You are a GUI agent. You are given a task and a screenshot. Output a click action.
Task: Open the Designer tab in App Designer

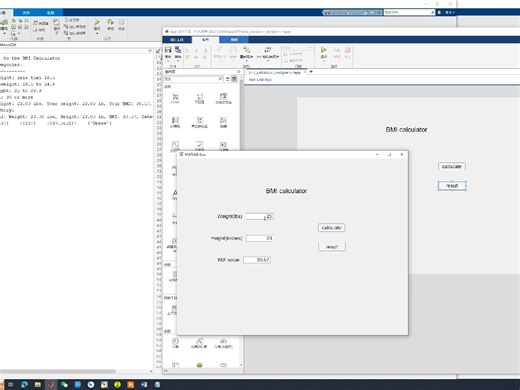point(177,40)
